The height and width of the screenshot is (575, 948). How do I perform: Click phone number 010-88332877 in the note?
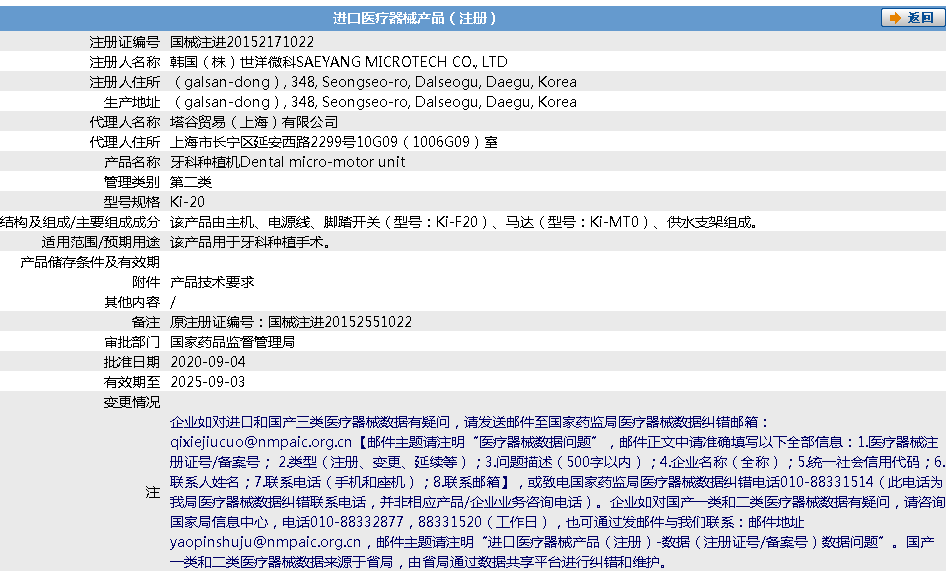[357, 522]
